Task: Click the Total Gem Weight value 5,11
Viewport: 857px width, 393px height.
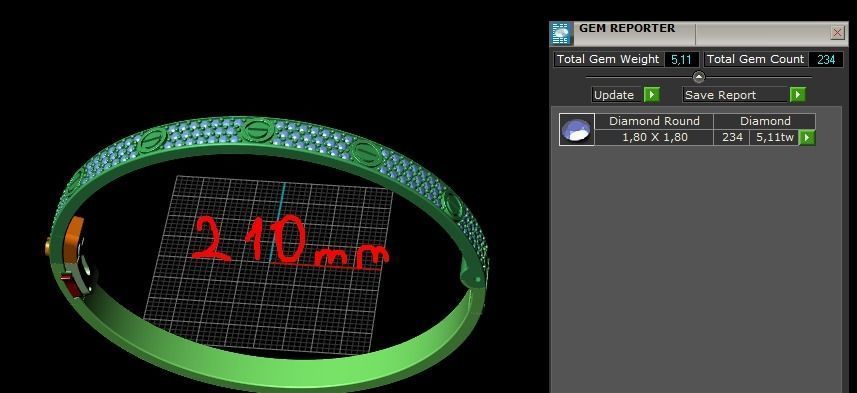Action: coord(681,60)
